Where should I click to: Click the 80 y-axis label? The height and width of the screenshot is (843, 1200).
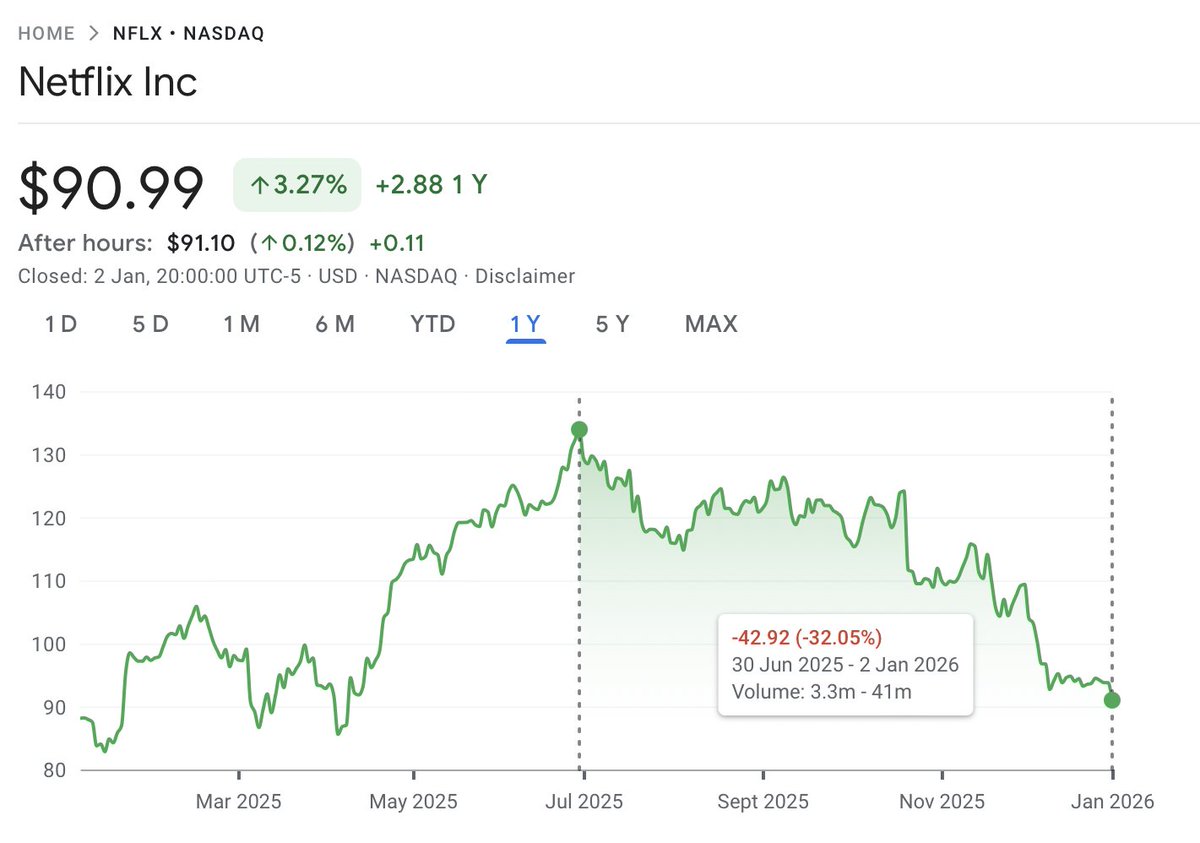click(54, 771)
